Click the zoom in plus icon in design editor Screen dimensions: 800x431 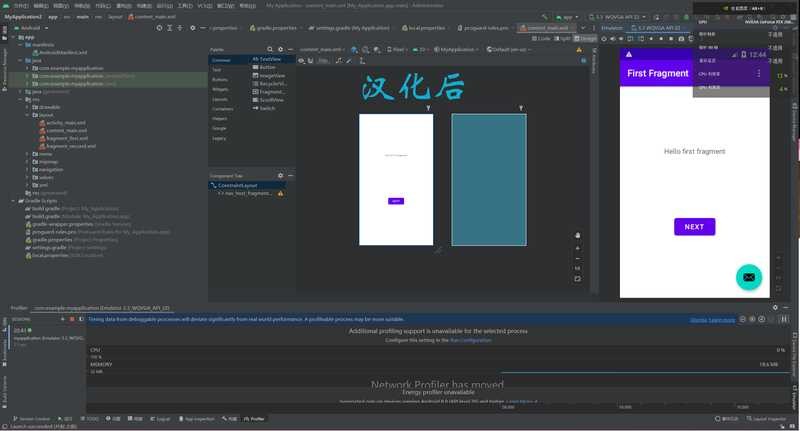pyautogui.click(x=577, y=248)
